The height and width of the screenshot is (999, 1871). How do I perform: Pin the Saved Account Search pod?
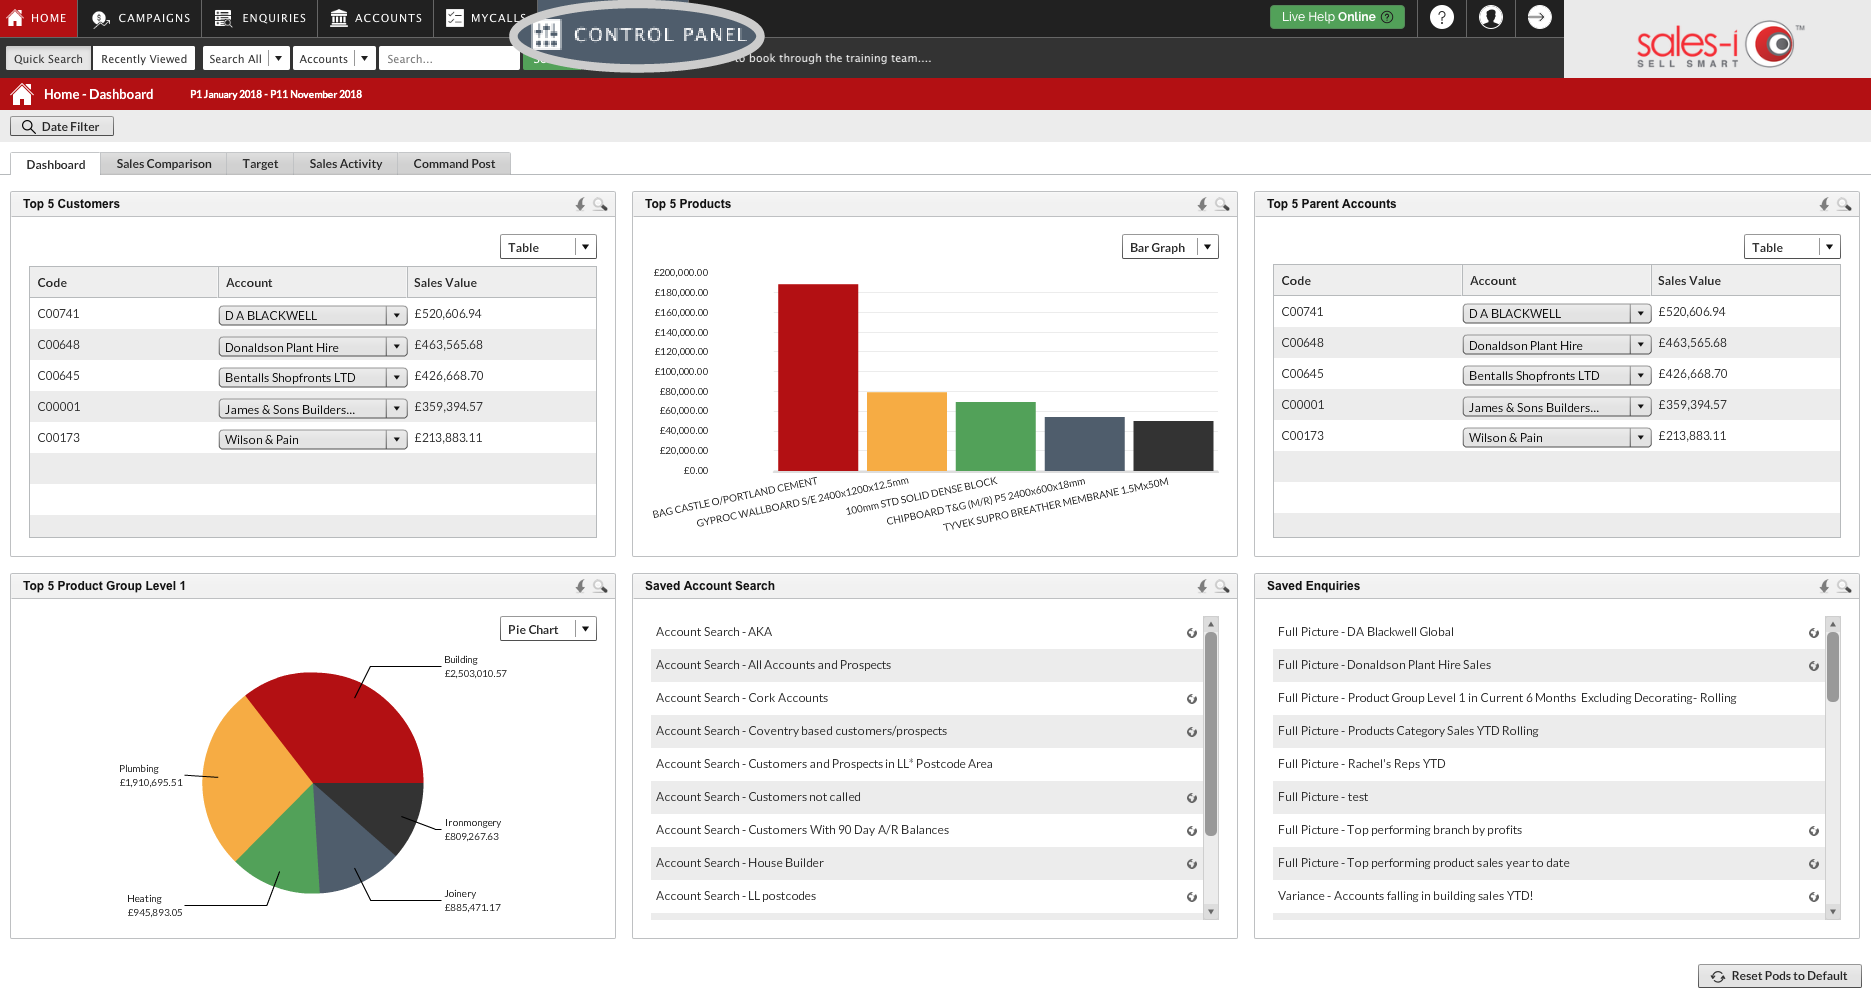coord(1203,586)
